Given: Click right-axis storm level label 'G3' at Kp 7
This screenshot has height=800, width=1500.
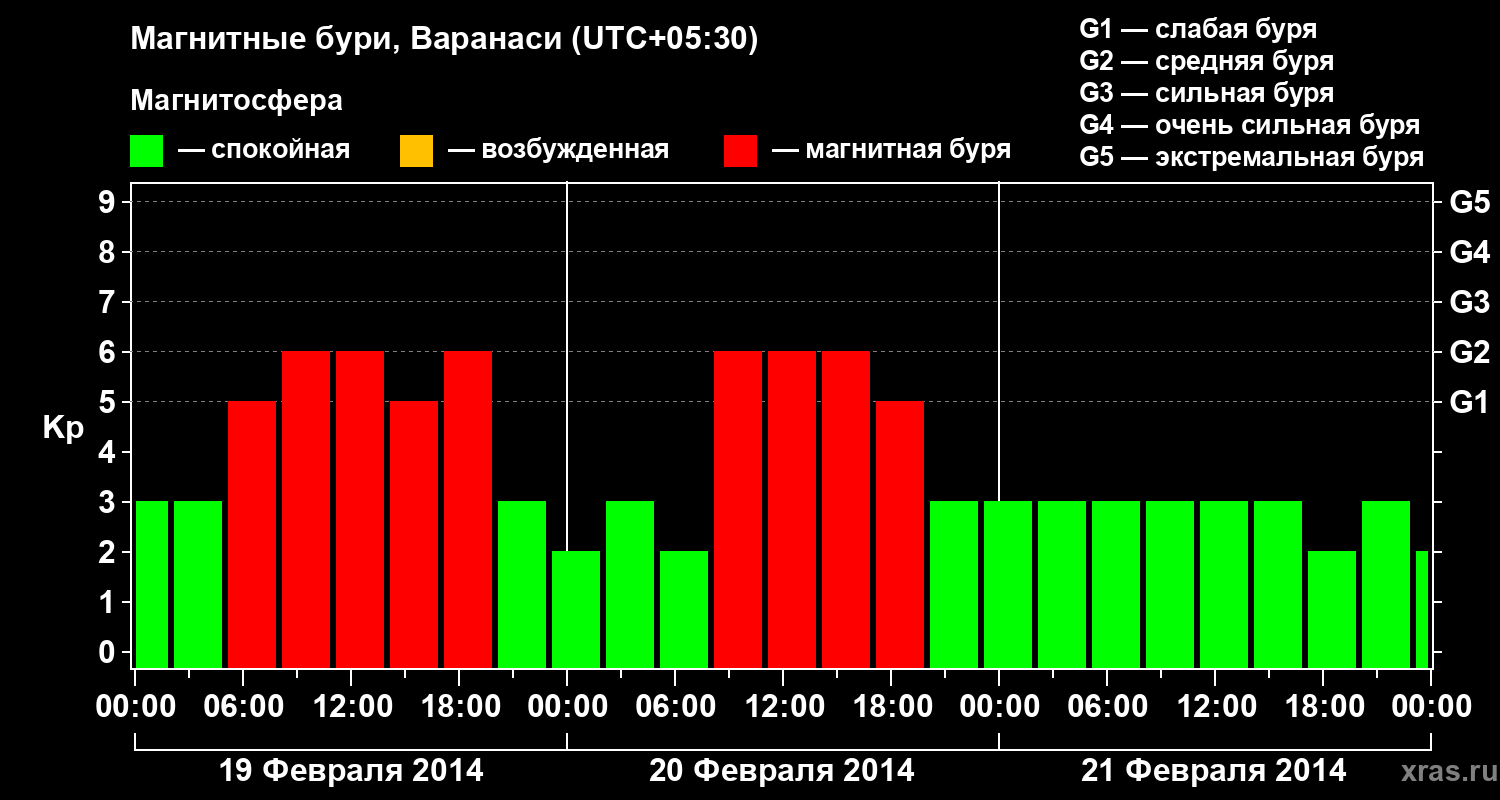Looking at the screenshot, I should [x=1469, y=303].
